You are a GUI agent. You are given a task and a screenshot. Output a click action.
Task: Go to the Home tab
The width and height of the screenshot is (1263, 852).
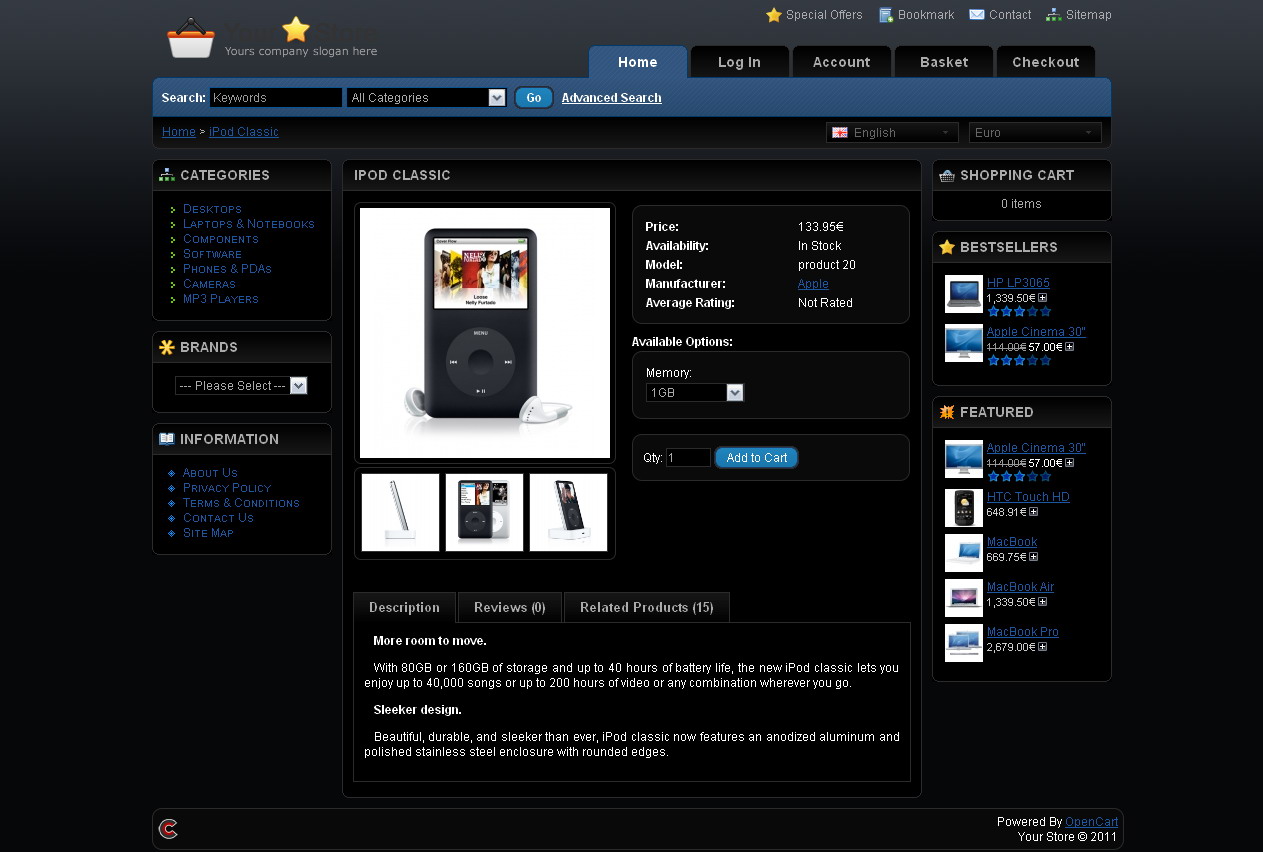point(638,62)
